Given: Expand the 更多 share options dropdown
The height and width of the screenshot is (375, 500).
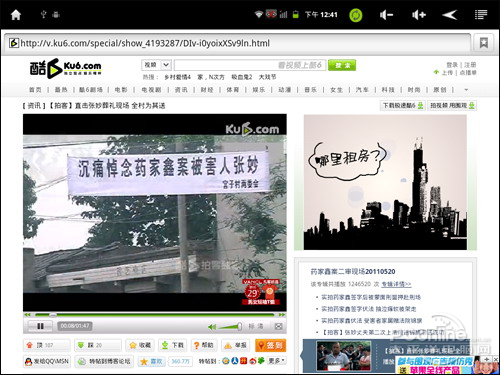Looking at the screenshot, I should pyautogui.click(x=276, y=361).
